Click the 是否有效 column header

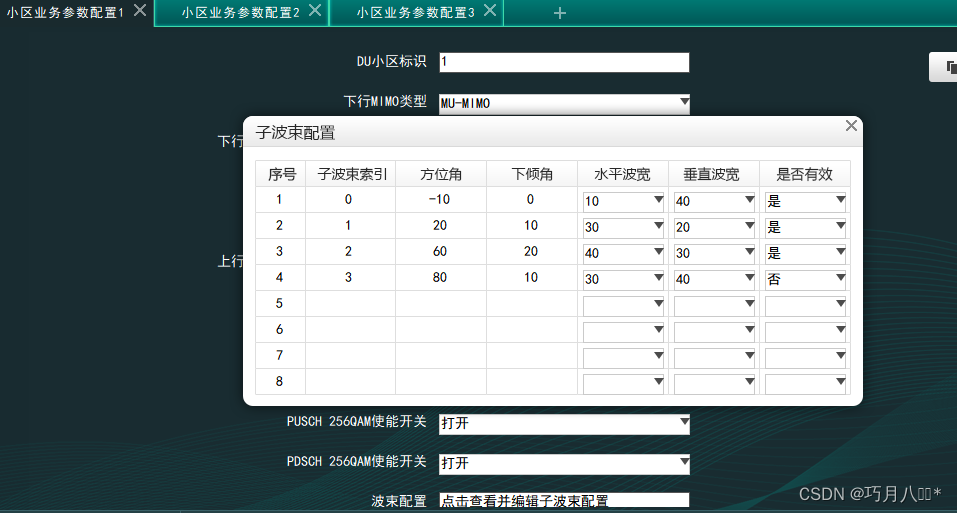[x=804, y=174]
